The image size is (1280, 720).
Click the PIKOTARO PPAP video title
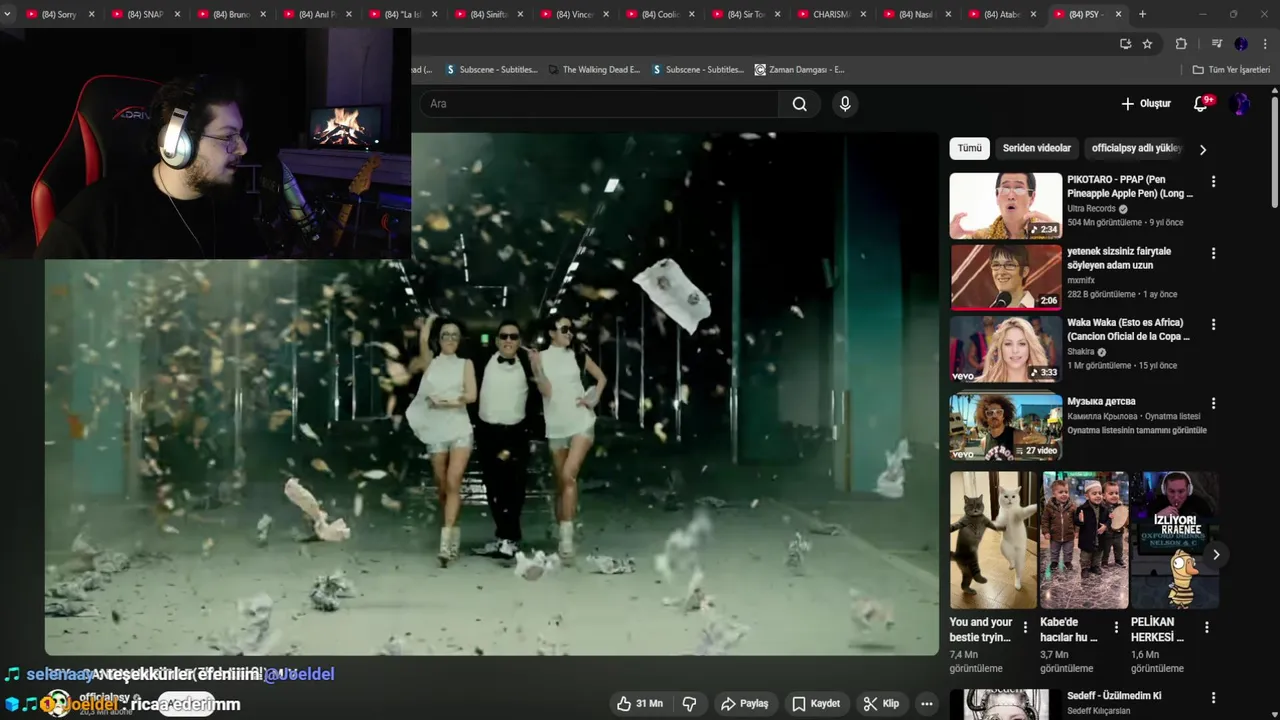tap(1130, 187)
